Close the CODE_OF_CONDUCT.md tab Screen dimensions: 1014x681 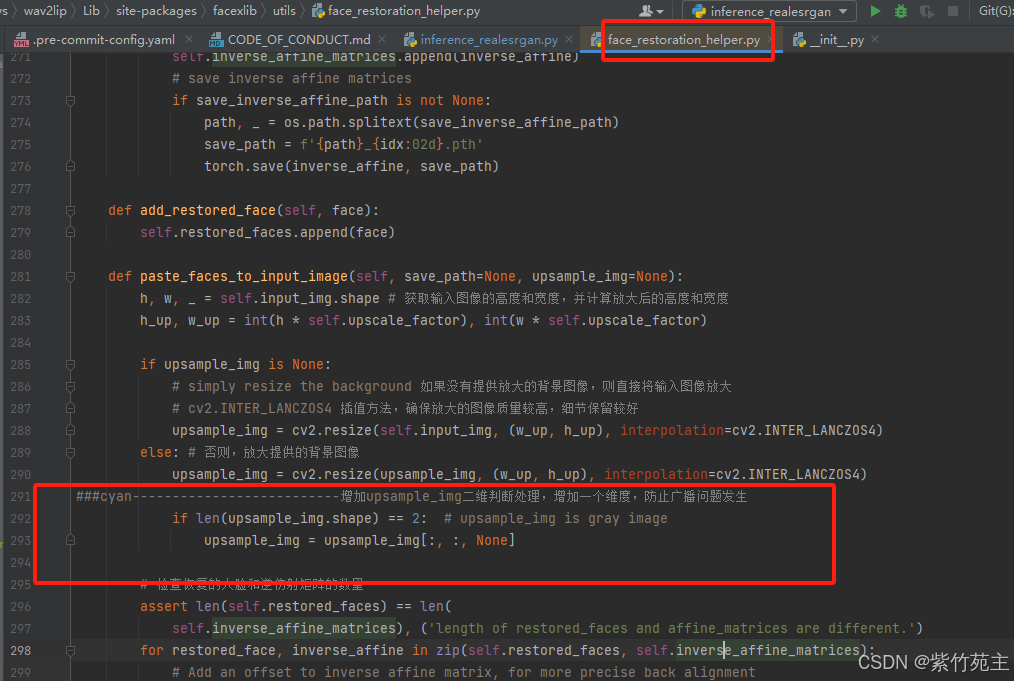(x=382, y=39)
